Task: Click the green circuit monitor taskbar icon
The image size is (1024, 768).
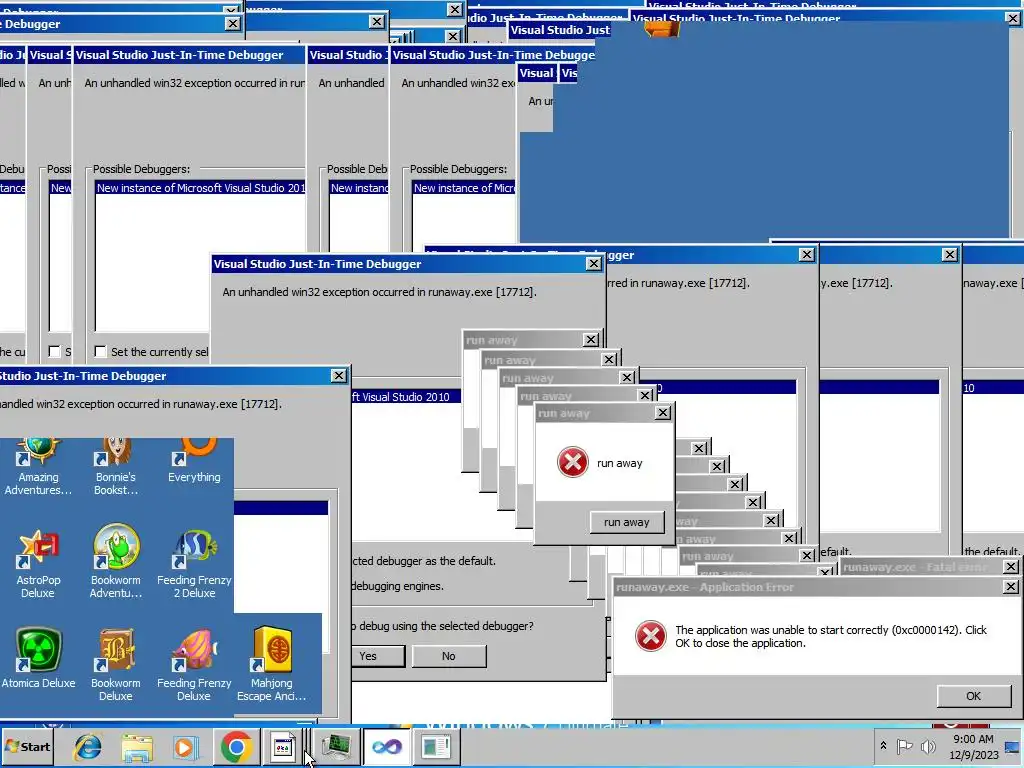Action: 336,746
